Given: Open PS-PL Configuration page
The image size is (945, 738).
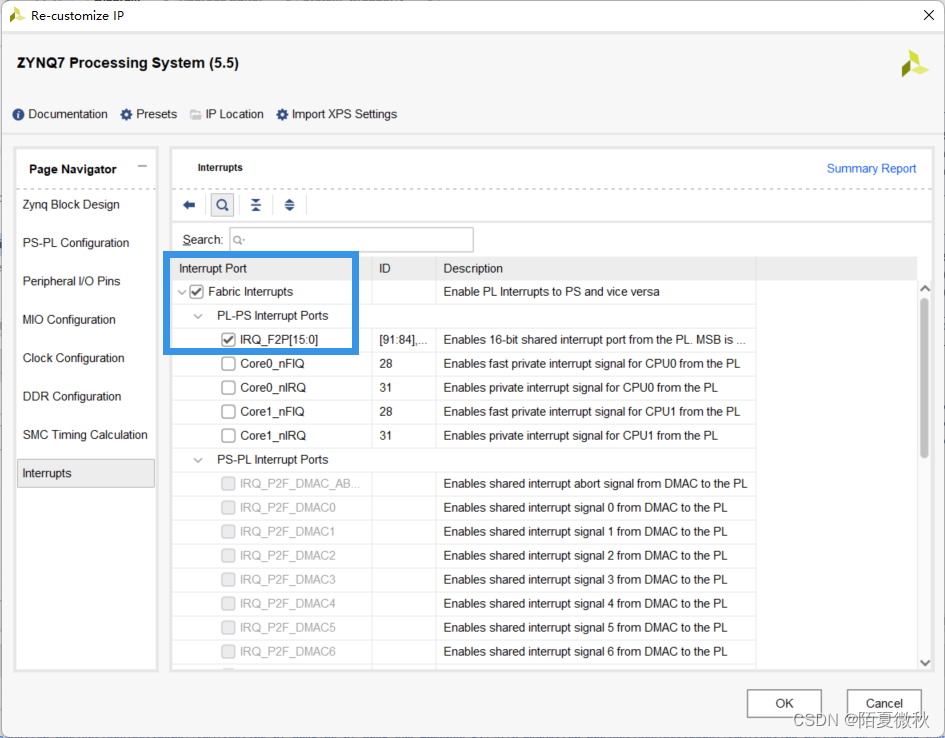Looking at the screenshot, I should (x=76, y=243).
